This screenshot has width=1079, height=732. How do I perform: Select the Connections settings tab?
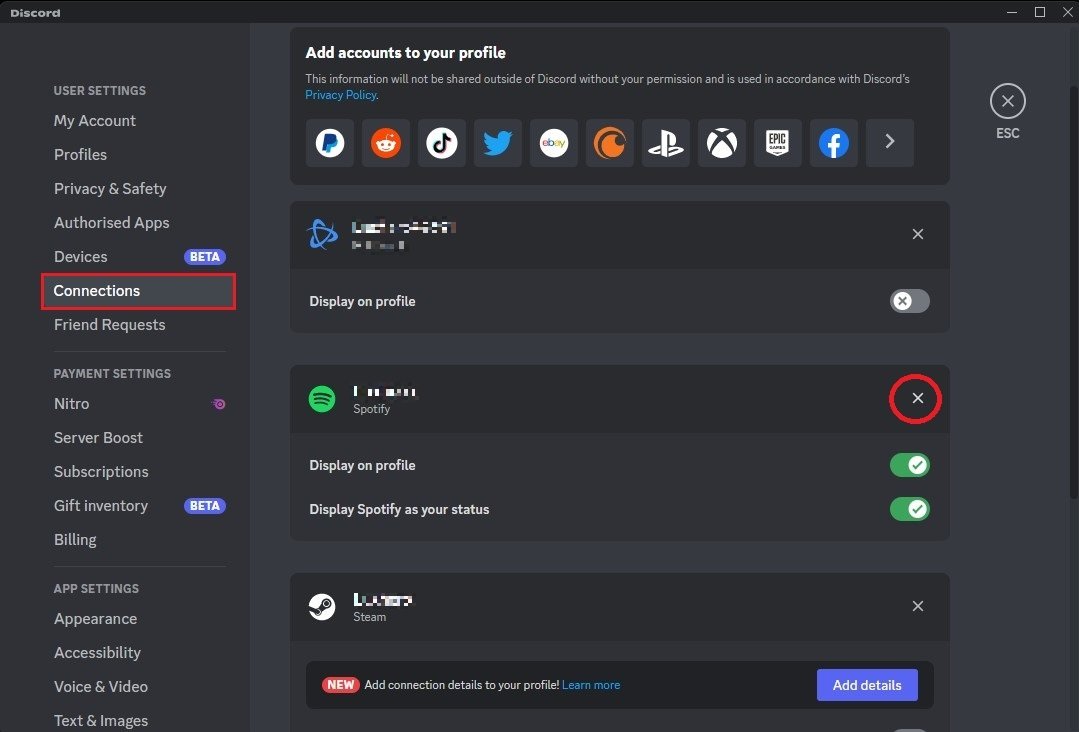pos(139,291)
